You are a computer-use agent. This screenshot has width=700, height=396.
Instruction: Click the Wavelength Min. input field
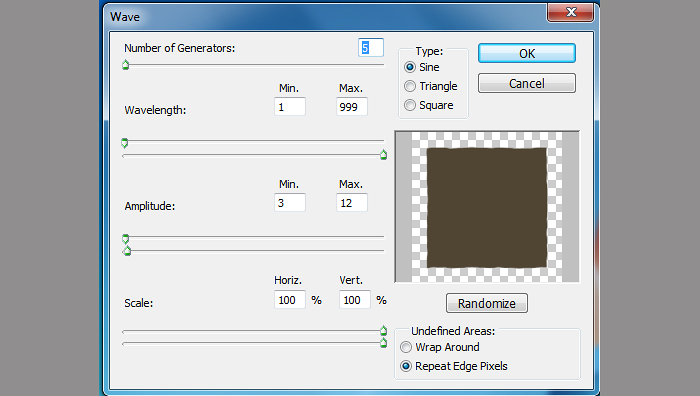(290, 107)
